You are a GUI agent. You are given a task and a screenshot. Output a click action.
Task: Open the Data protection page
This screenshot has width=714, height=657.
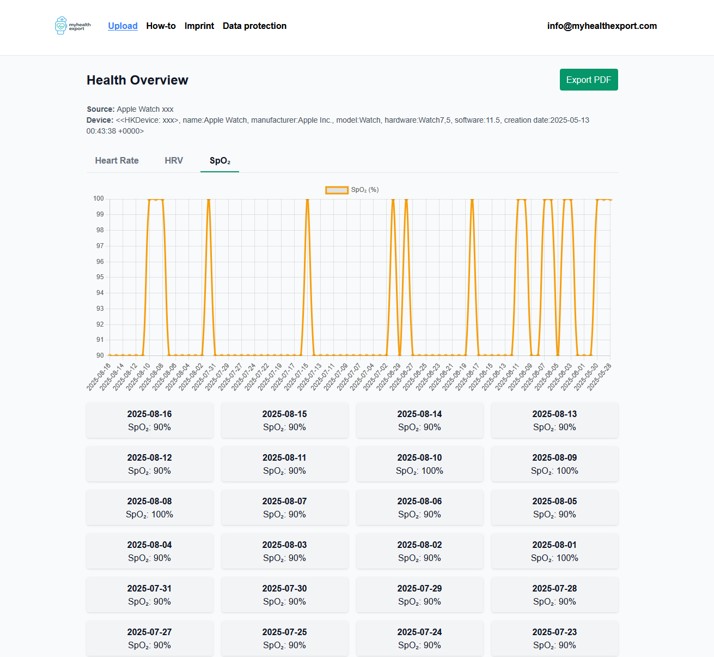coord(254,26)
